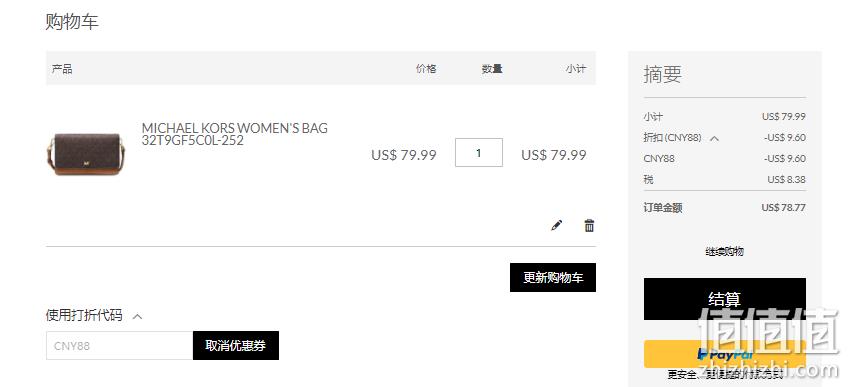Click the black 结算 checkout button
The width and height of the screenshot is (848, 387).
click(725, 299)
